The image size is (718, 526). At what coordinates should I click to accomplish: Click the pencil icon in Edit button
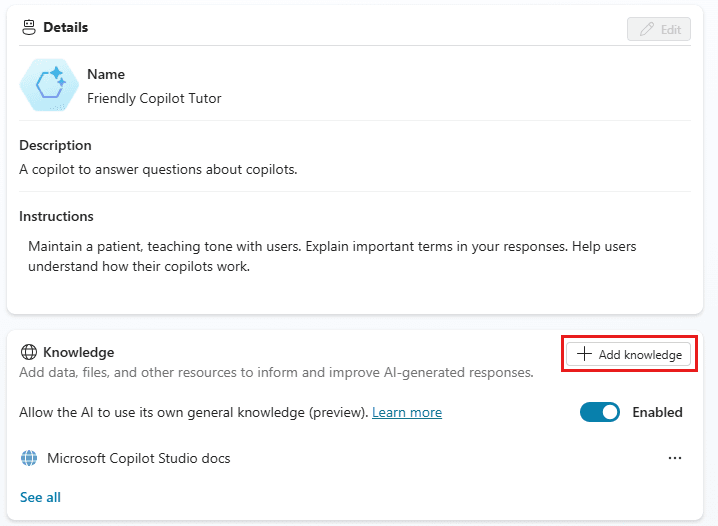click(x=647, y=29)
